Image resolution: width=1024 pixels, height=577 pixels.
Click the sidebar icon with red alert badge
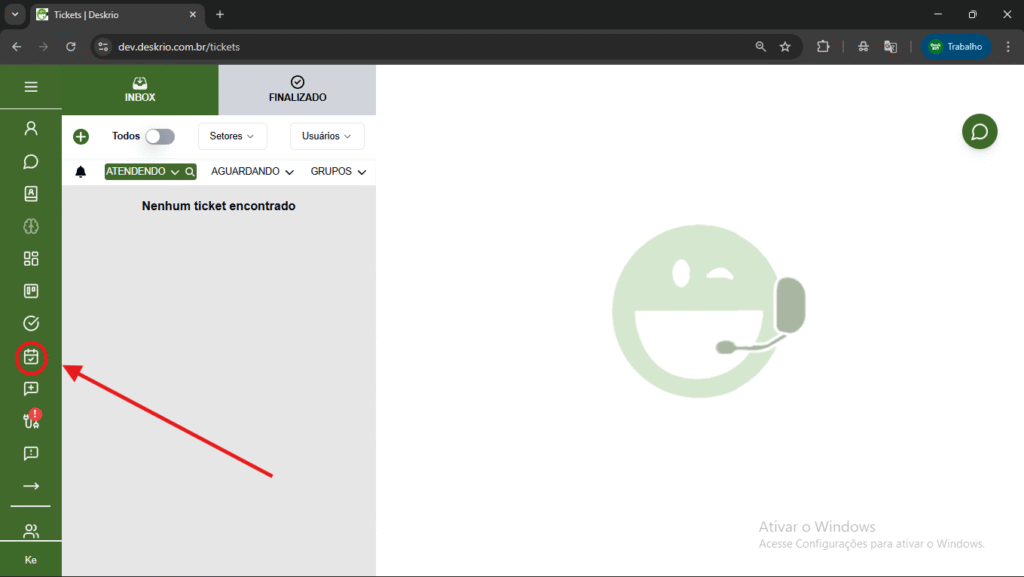[x=31, y=421]
